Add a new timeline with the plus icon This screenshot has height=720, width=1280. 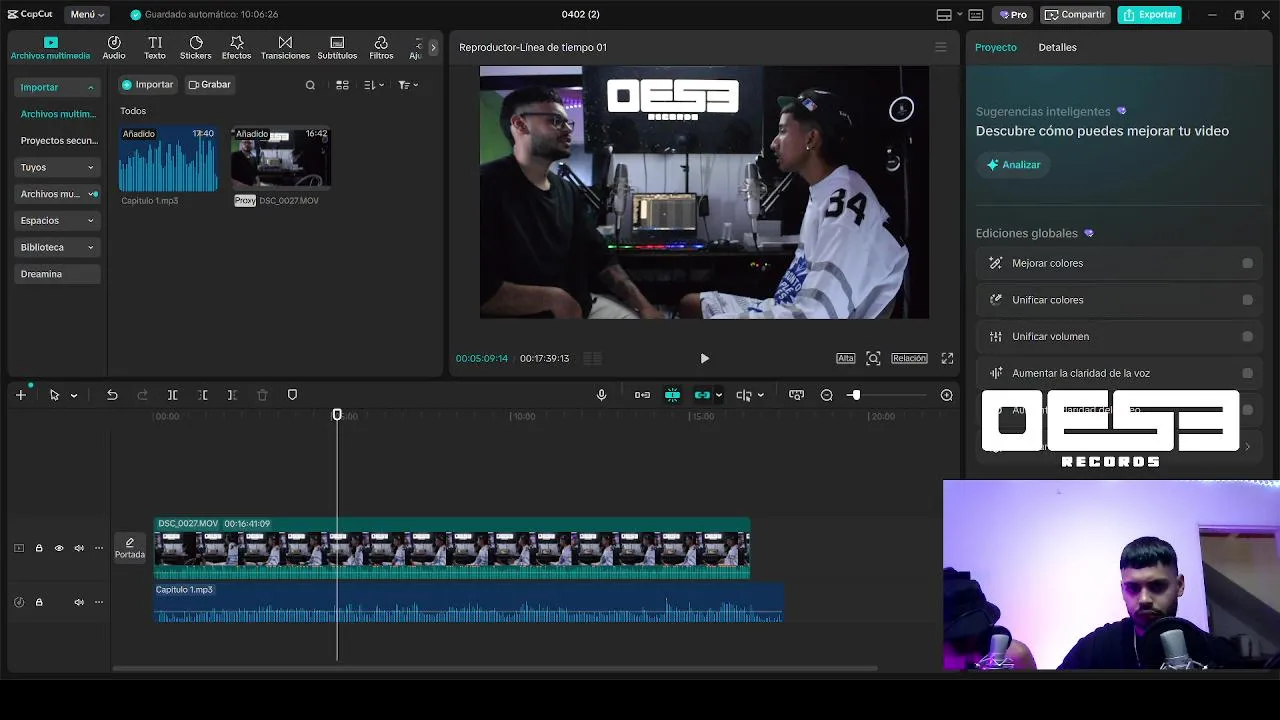(x=20, y=395)
